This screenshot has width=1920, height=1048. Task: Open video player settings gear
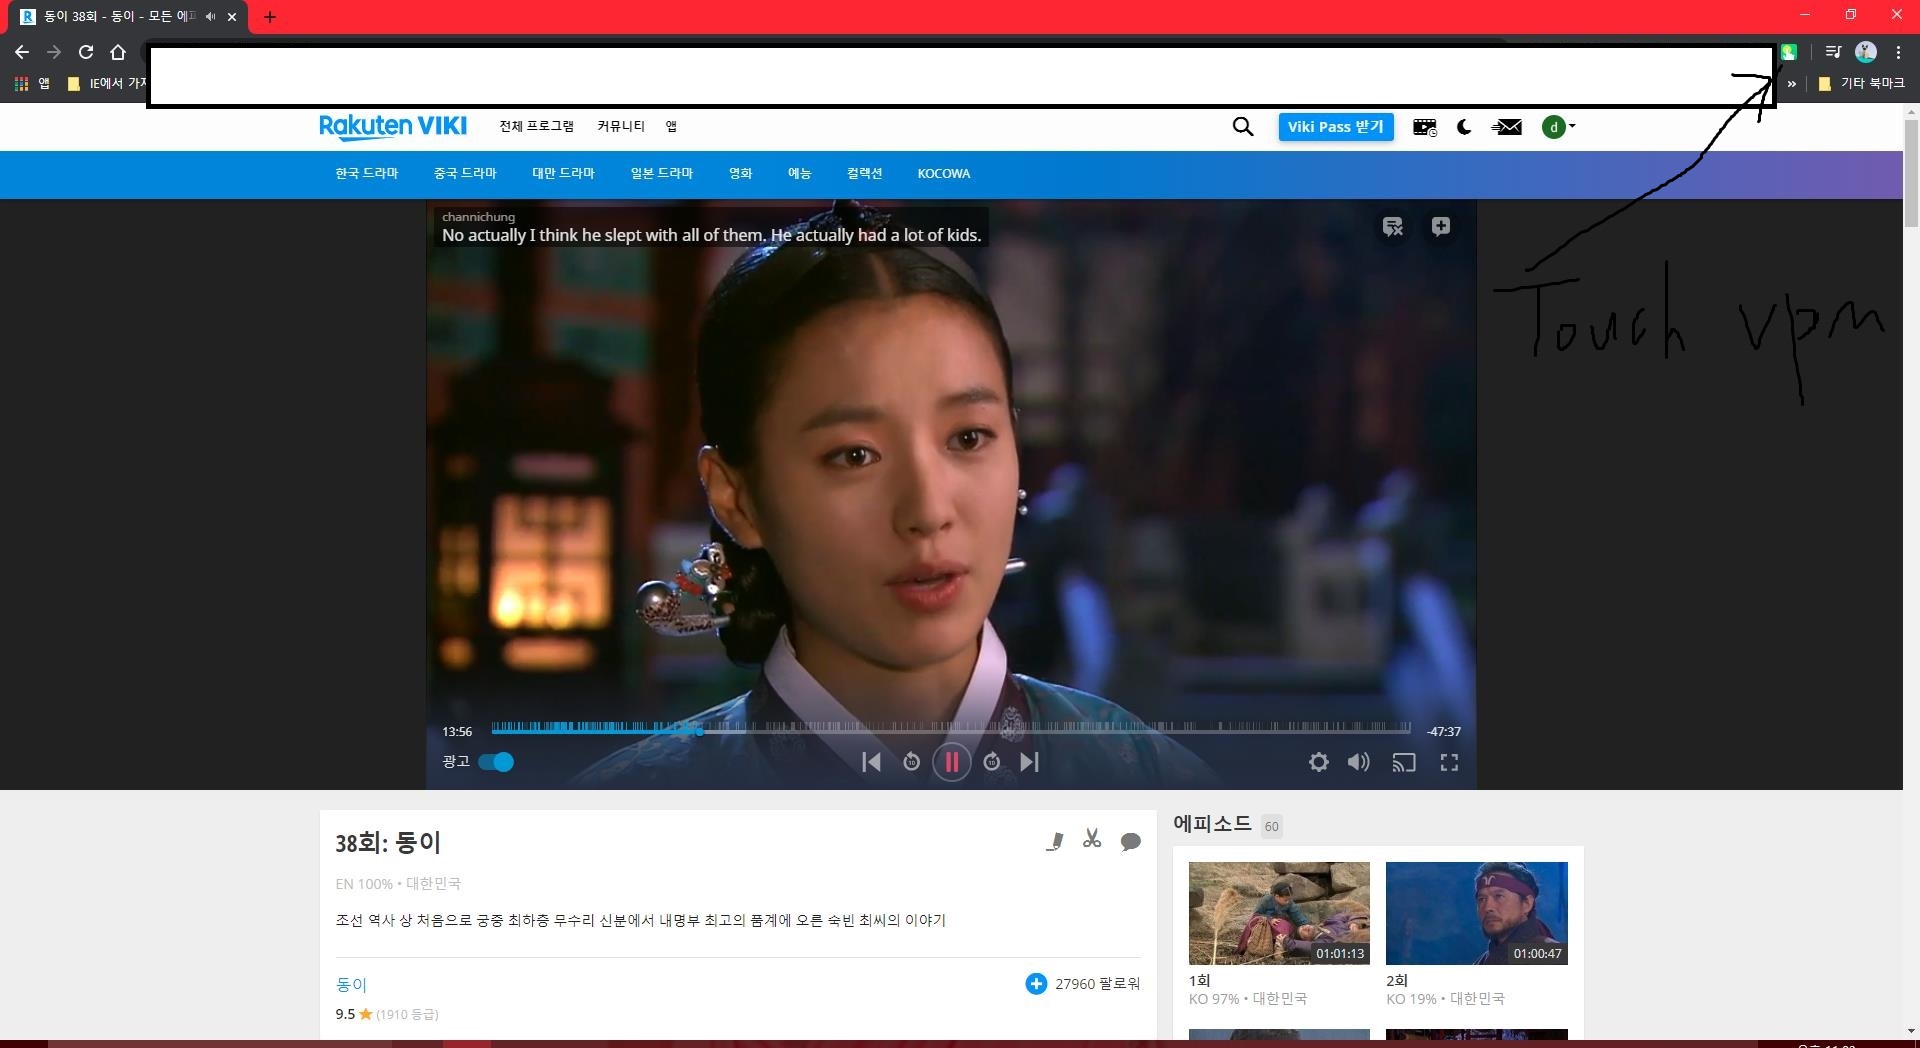pyautogui.click(x=1319, y=762)
